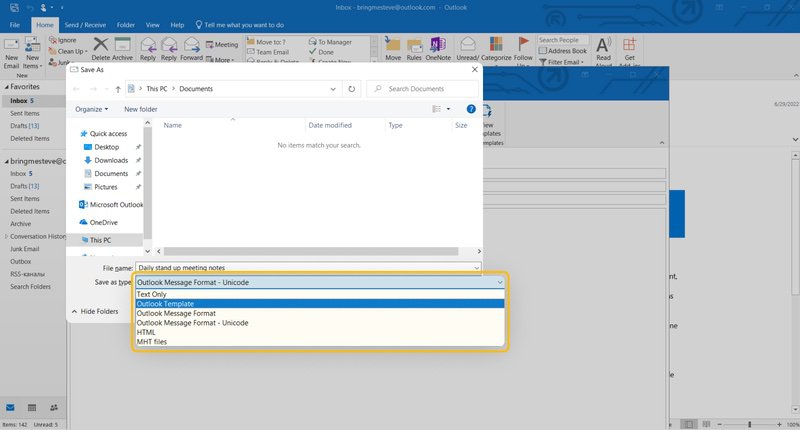Click the horizontal scrollbar in file list
The height and width of the screenshot is (430, 800).
click(x=311, y=251)
